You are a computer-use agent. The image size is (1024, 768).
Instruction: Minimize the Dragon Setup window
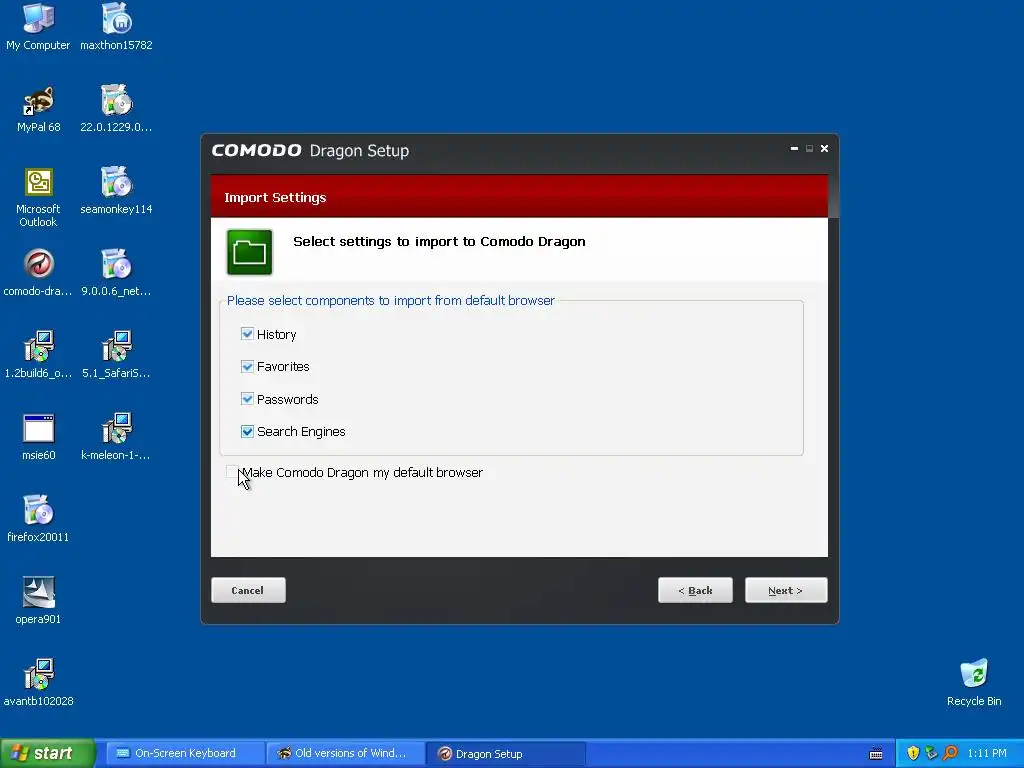pyautogui.click(x=794, y=149)
